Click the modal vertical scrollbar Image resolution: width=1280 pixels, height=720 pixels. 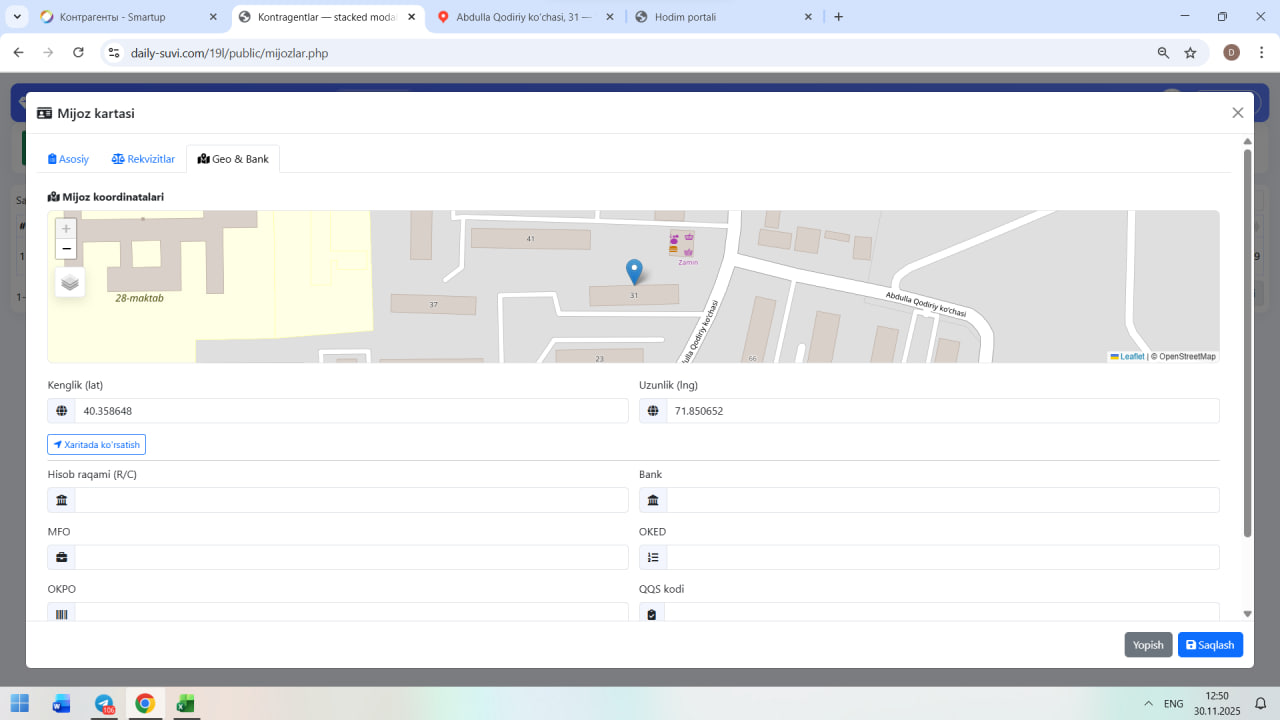click(x=1247, y=340)
